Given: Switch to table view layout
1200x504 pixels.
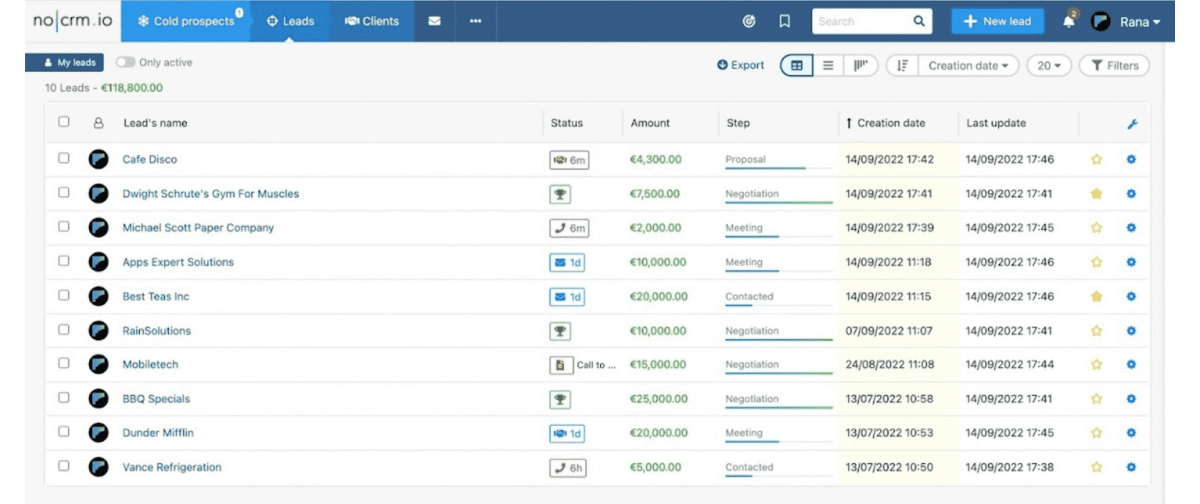Looking at the screenshot, I should 797,66.
